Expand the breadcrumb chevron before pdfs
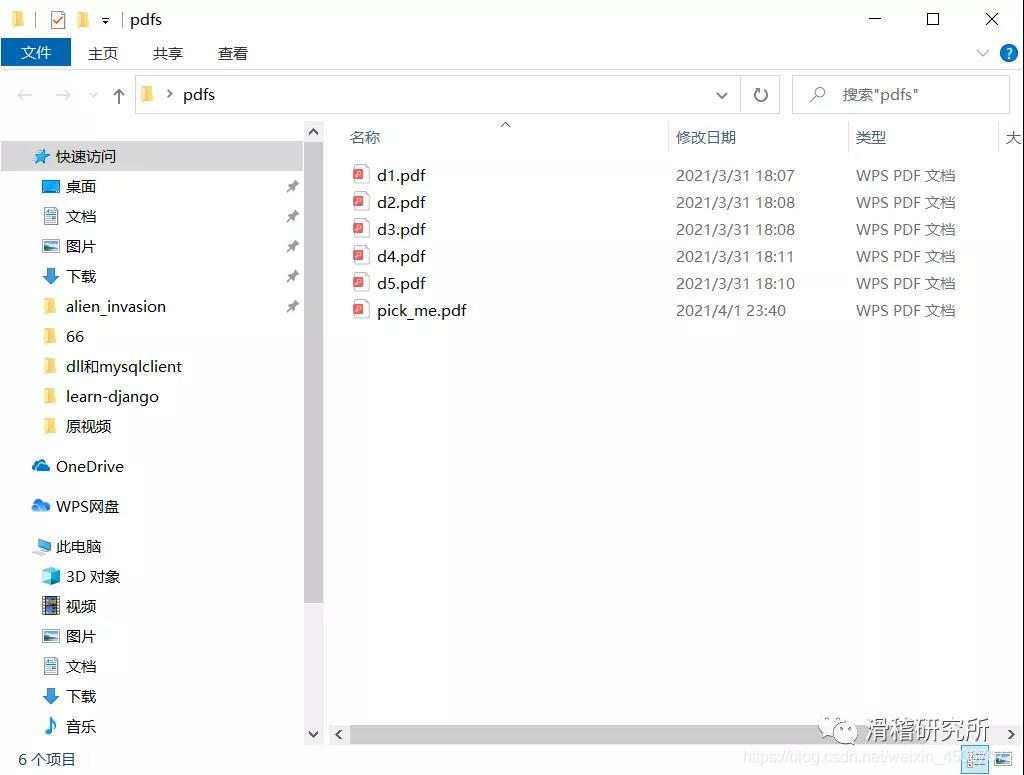The width and height of the screenshot is (1024, 775). [x=170, y=94]
